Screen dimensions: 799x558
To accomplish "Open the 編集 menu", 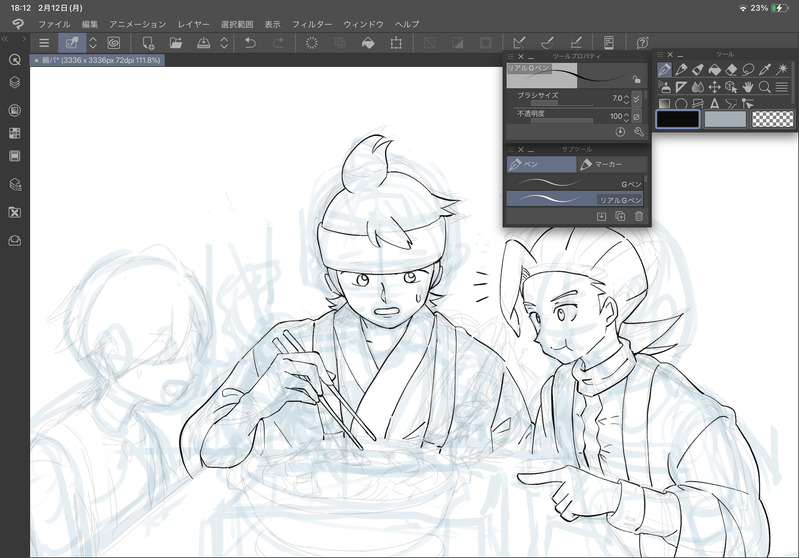I will [90, 24].
